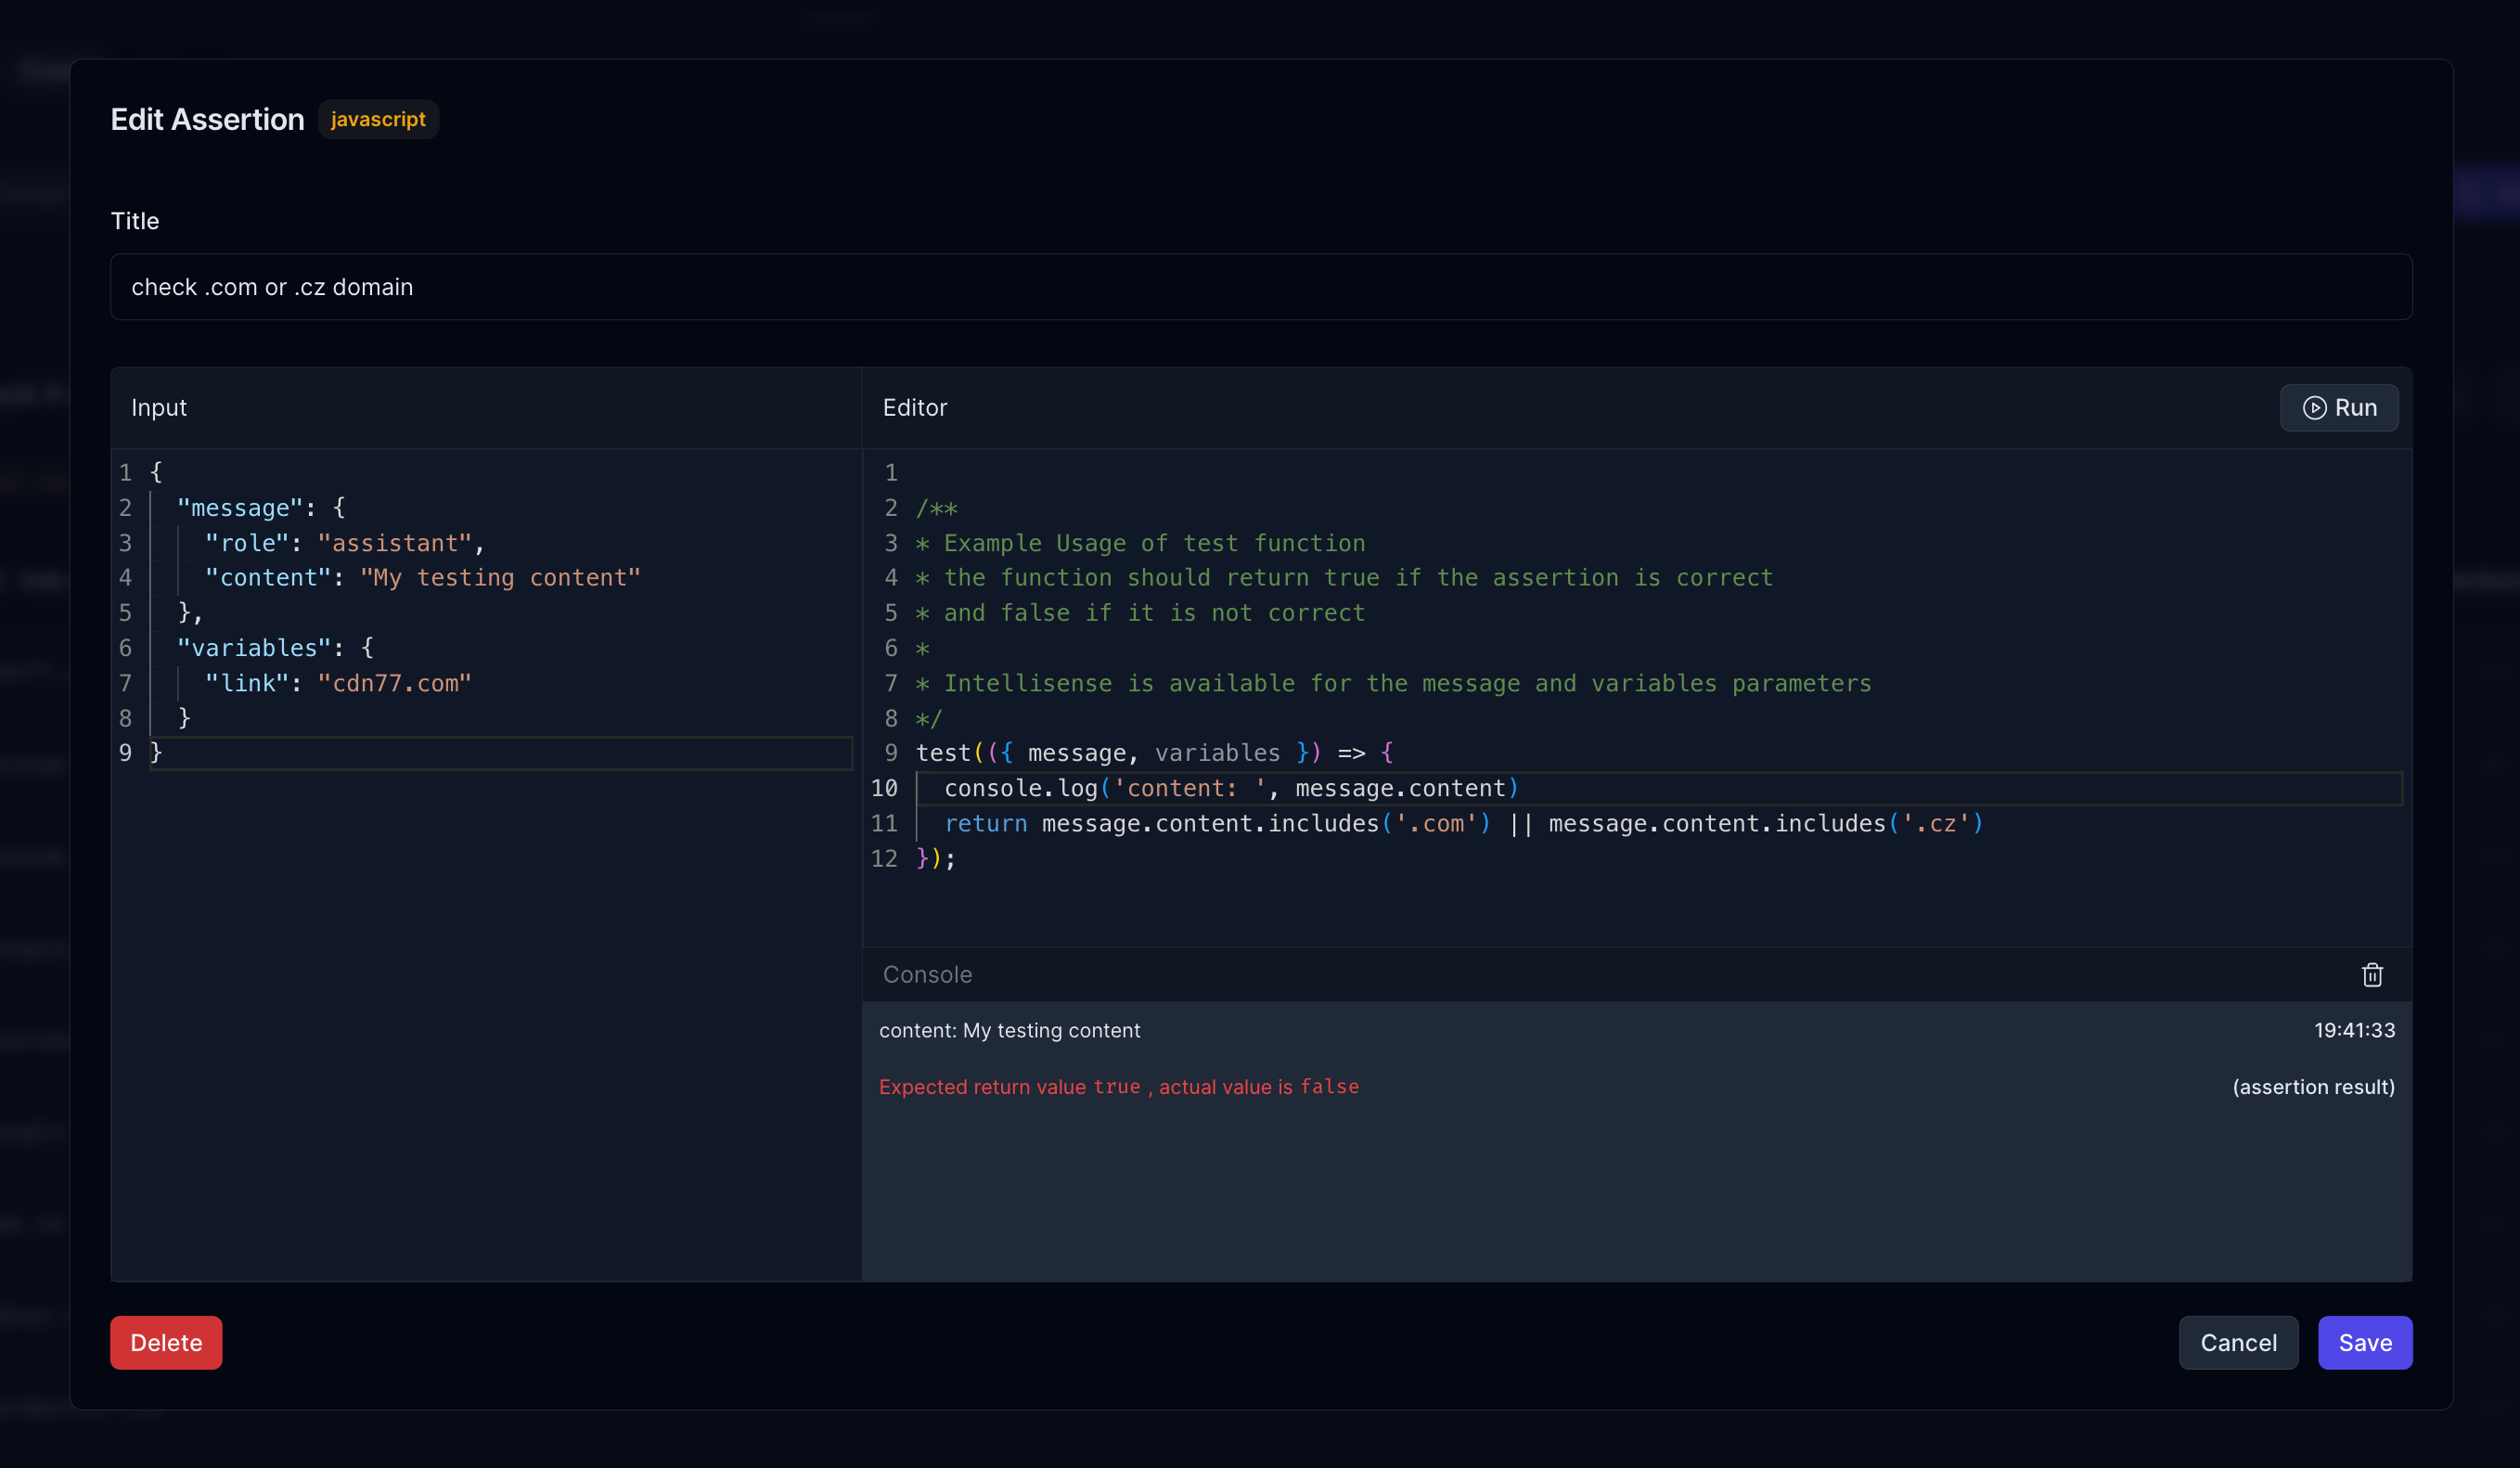Screen dimensions: 2520x1468
Task: Click line number 10 in the Editor
Action: [x=884, y=788]
